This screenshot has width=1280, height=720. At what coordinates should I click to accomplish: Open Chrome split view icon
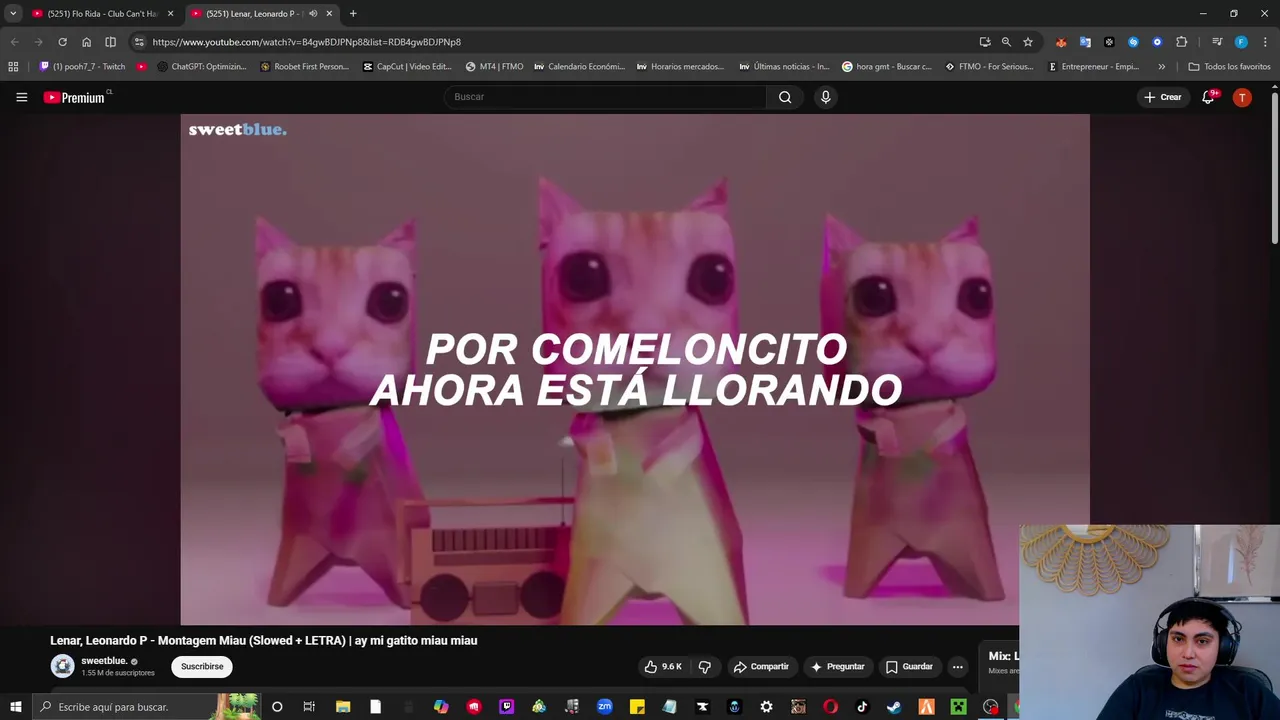point(110,42)
